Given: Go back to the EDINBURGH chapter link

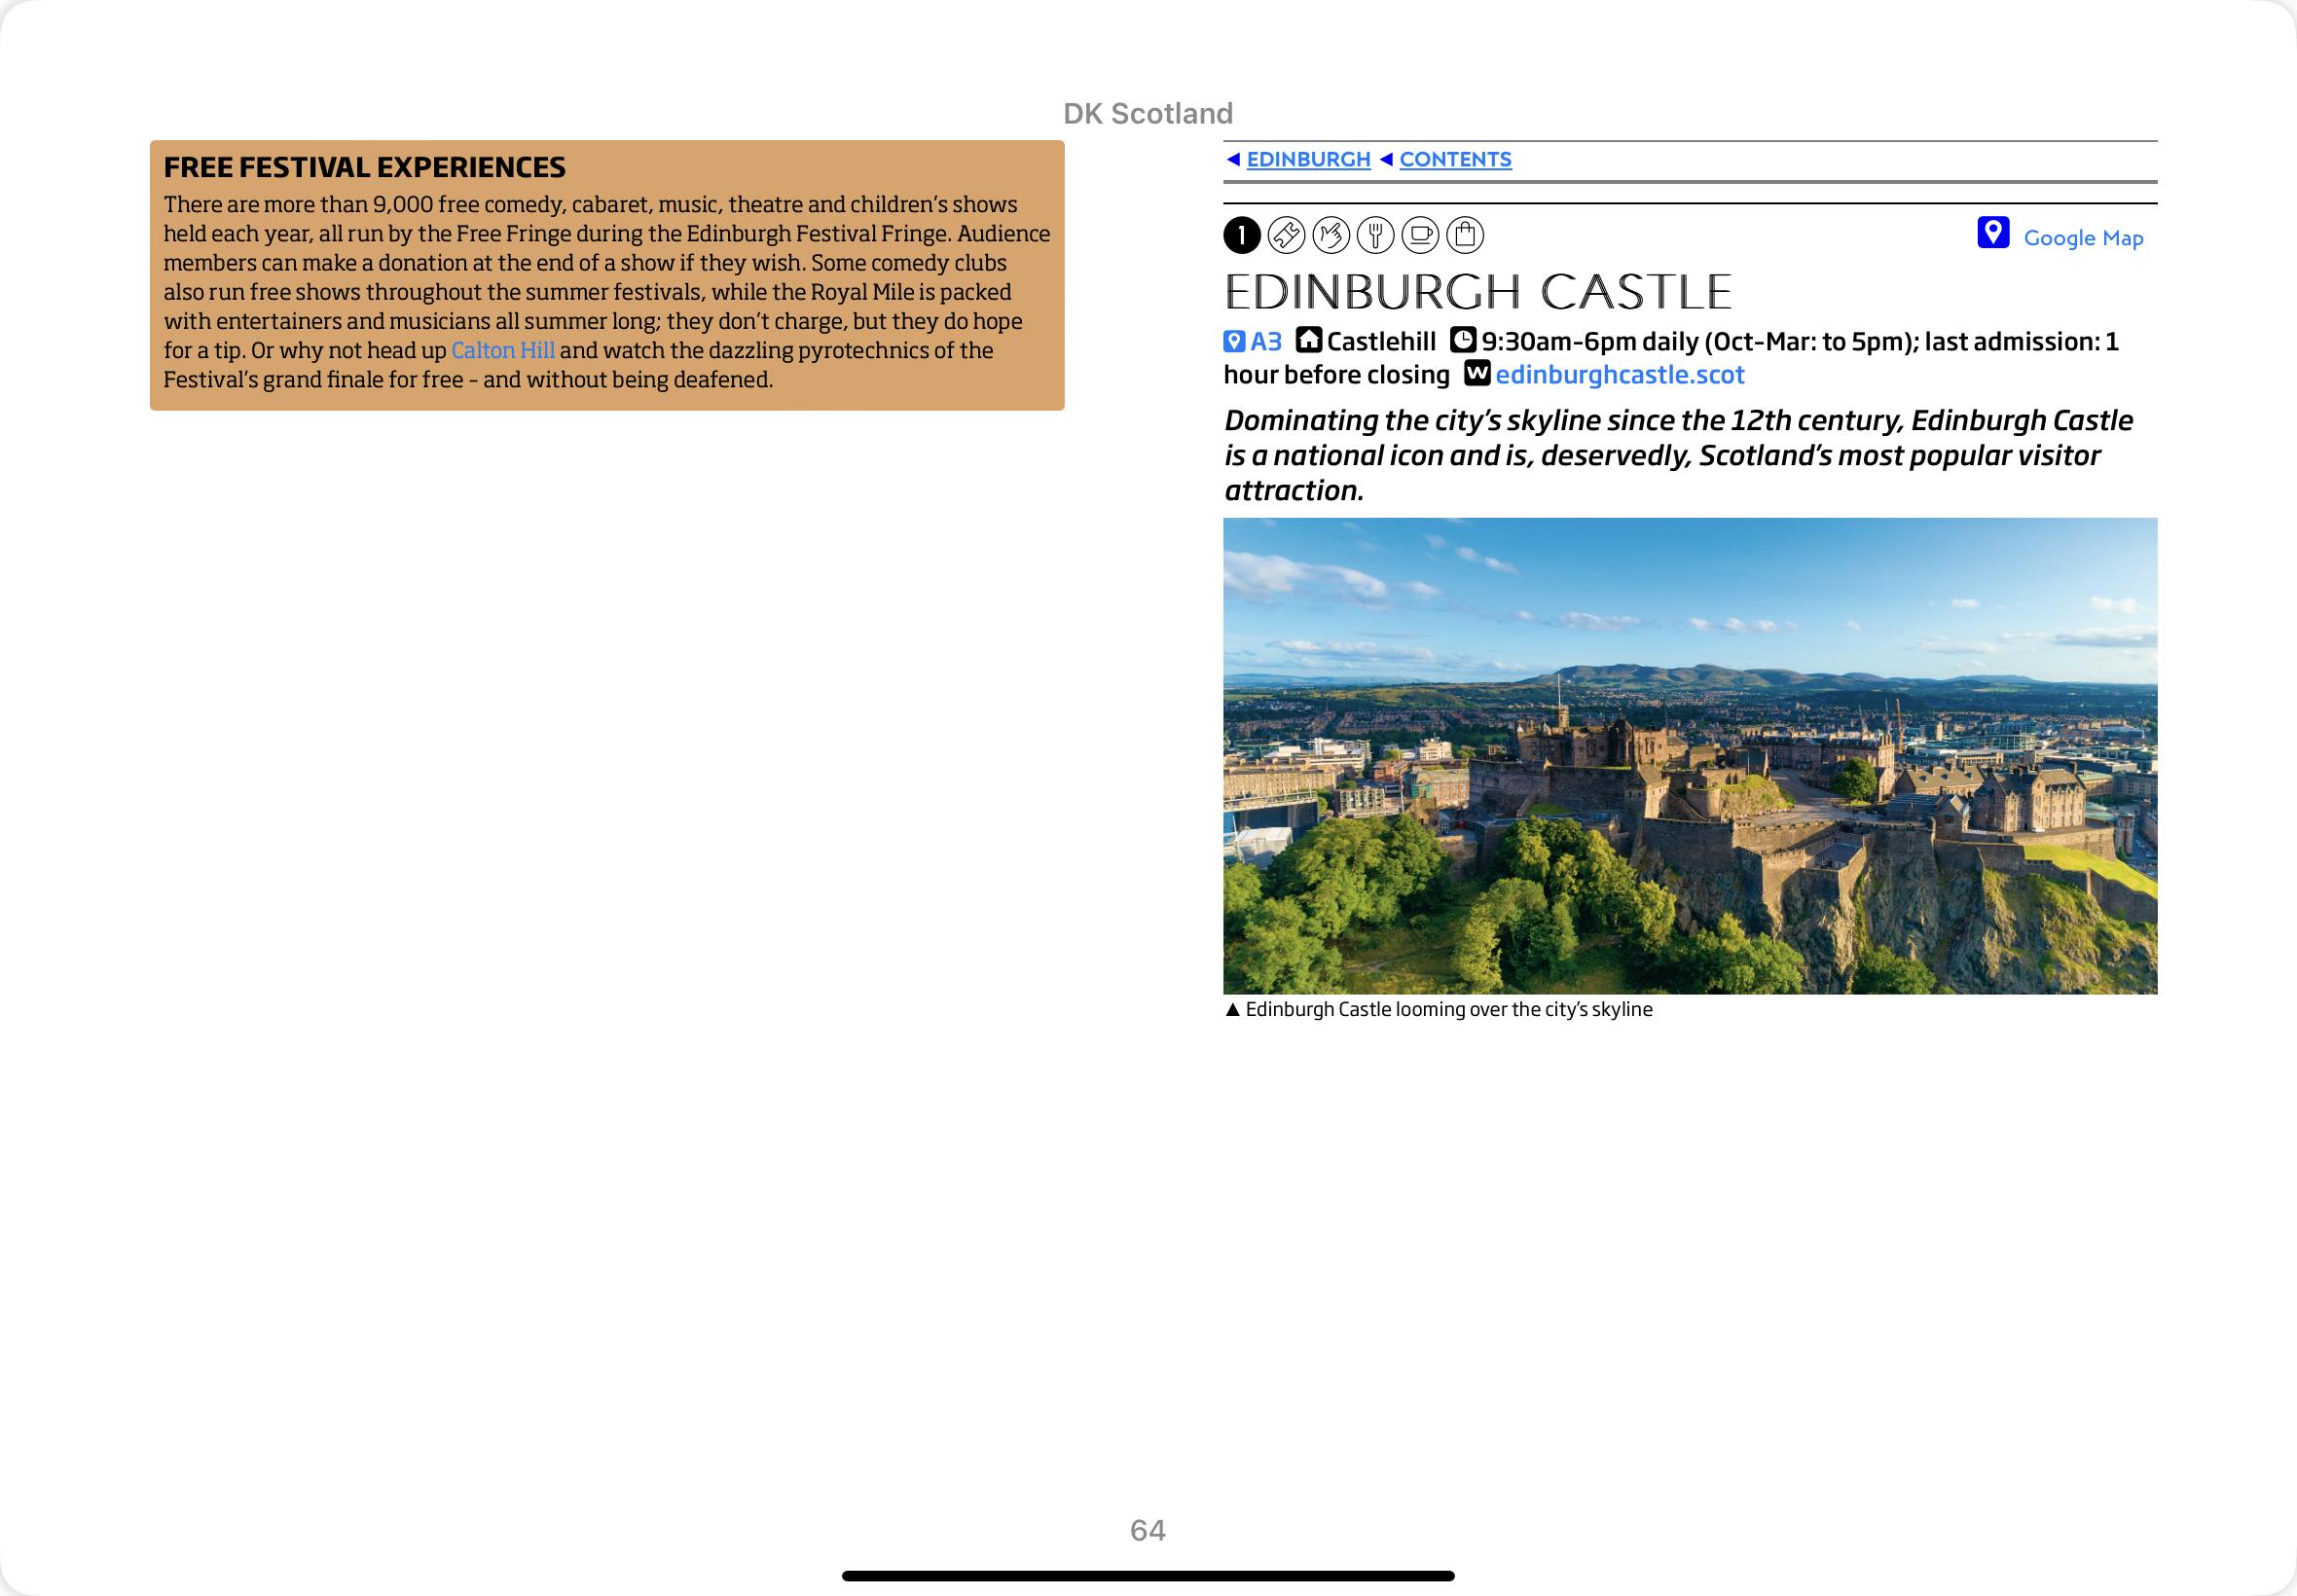Looking at the screenshot, I should tap(1308, 160).
